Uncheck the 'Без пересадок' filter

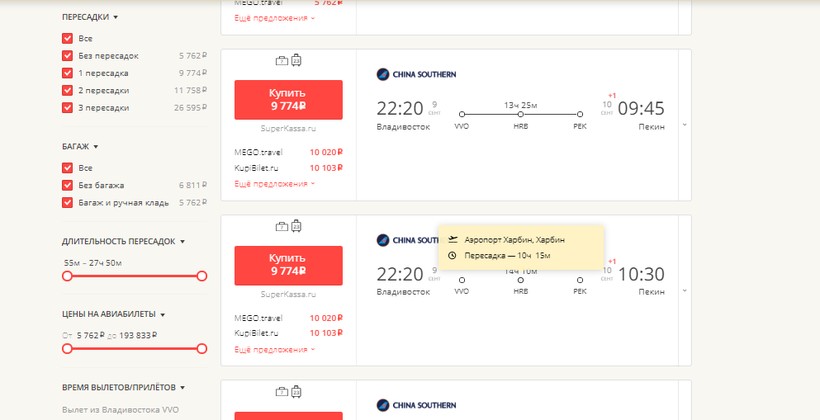click(x=68, y=56)
